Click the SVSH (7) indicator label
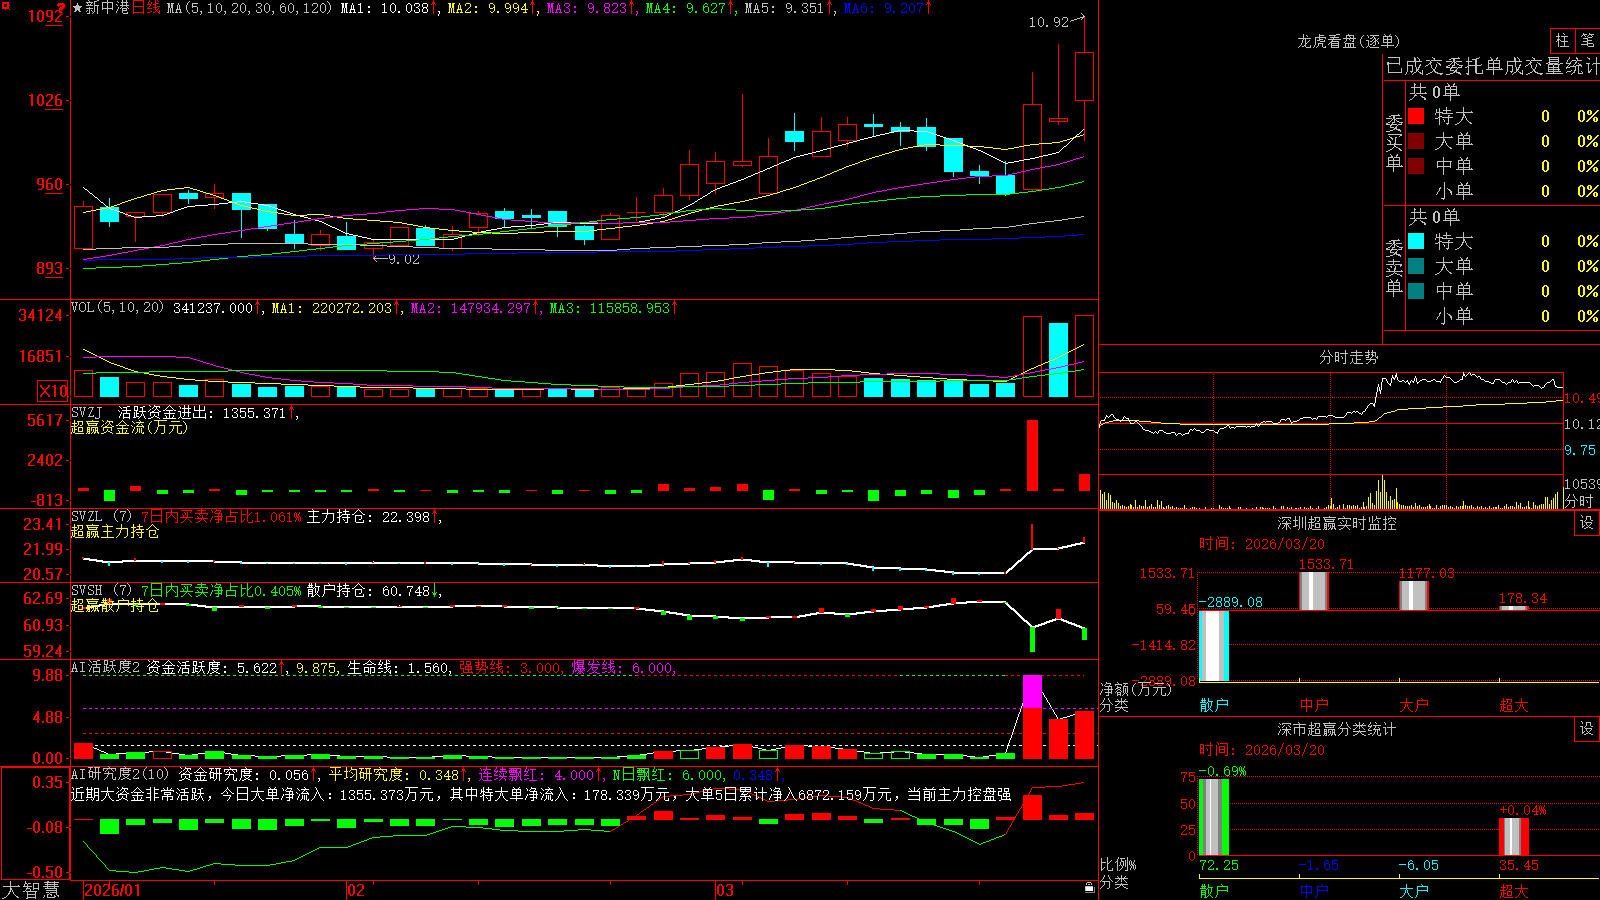 [101, 591]
